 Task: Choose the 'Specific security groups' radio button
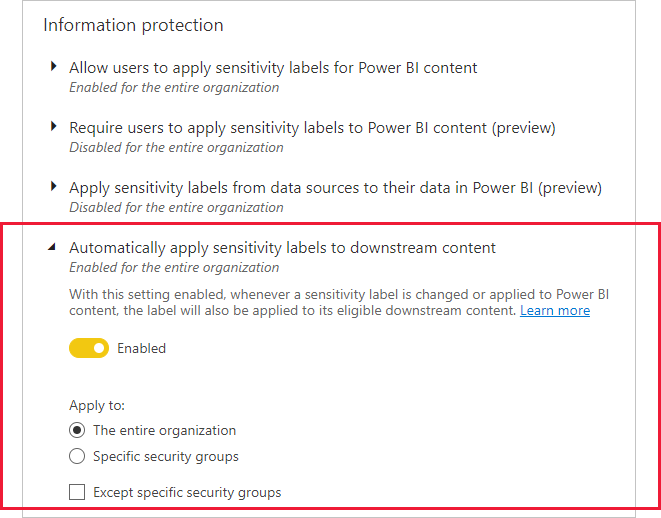(x=77, y=457)
